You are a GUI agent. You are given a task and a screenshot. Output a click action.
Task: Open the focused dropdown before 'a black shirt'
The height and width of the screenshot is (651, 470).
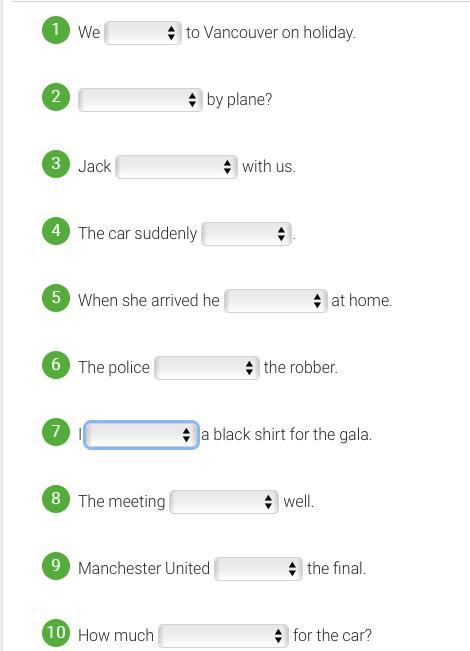pyautogui.click(x=141, y=435)
